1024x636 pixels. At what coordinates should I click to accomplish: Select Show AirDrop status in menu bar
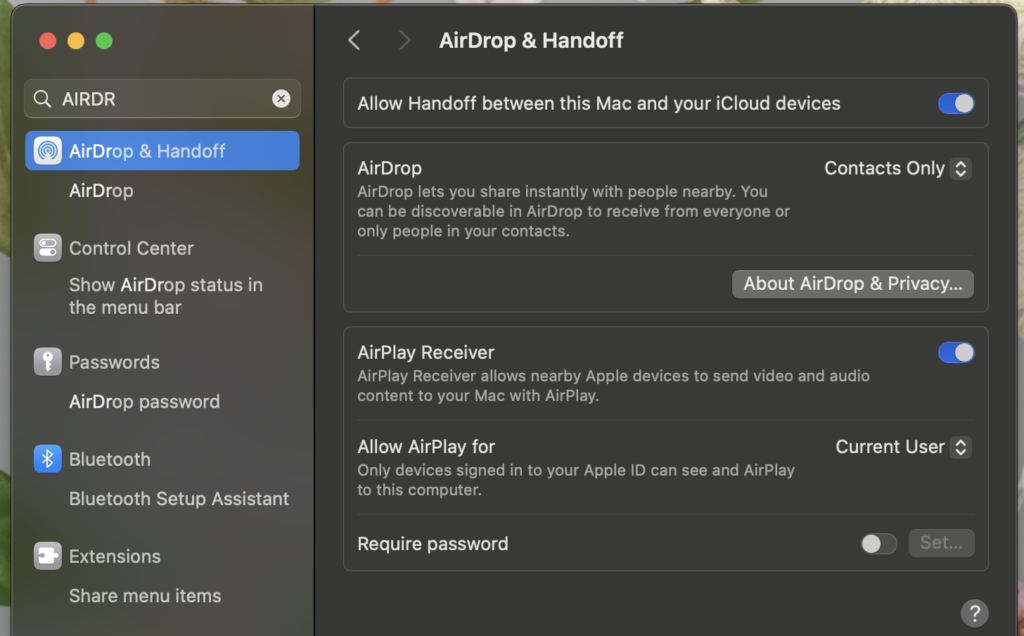165,296
